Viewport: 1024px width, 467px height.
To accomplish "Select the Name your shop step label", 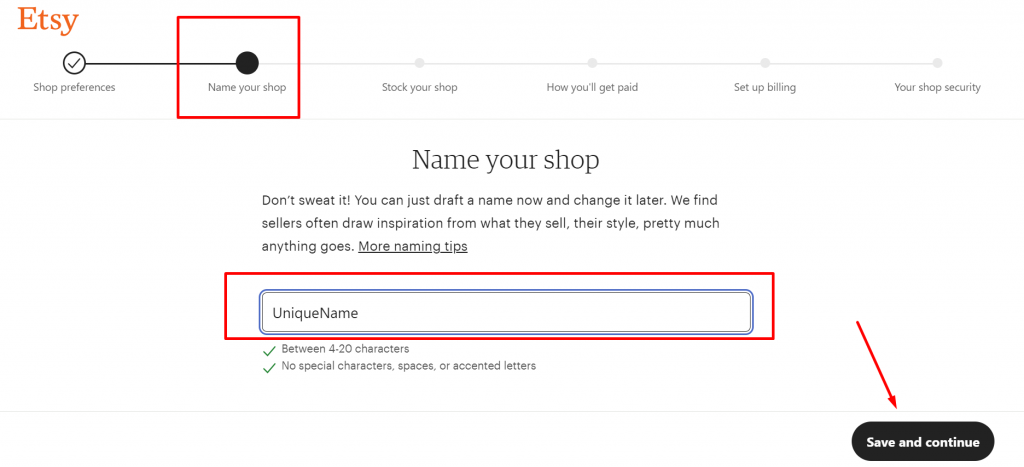I will [247, 87].
